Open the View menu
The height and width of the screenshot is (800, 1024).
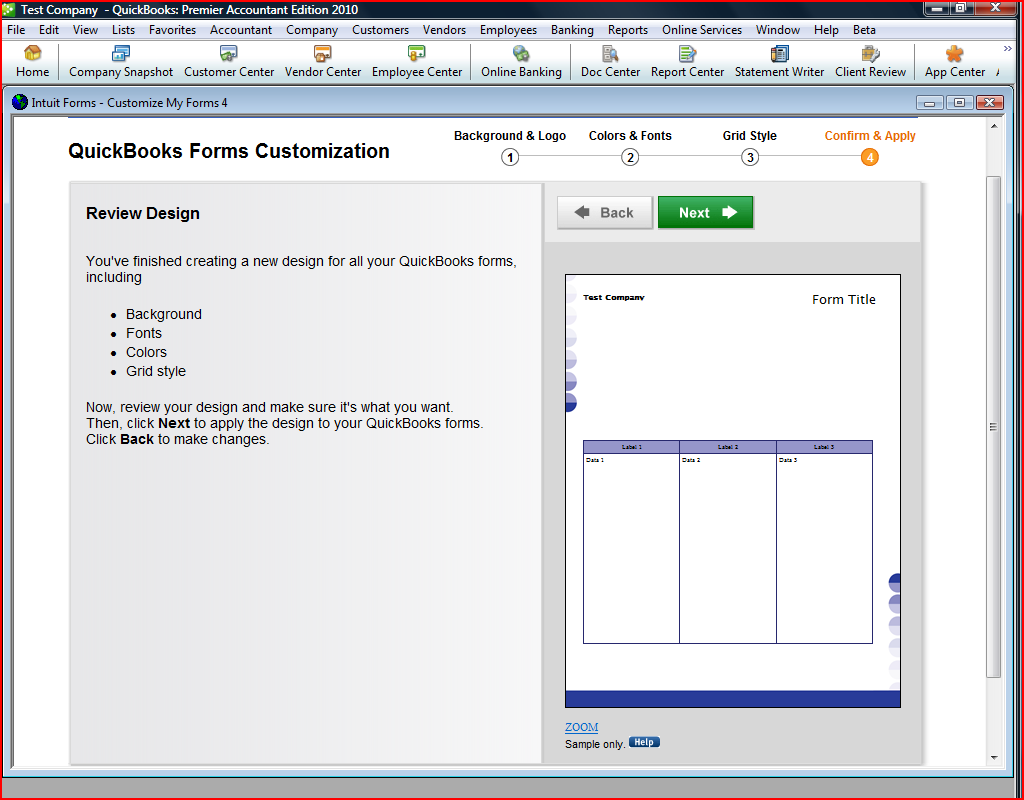(x=85, y=30)
